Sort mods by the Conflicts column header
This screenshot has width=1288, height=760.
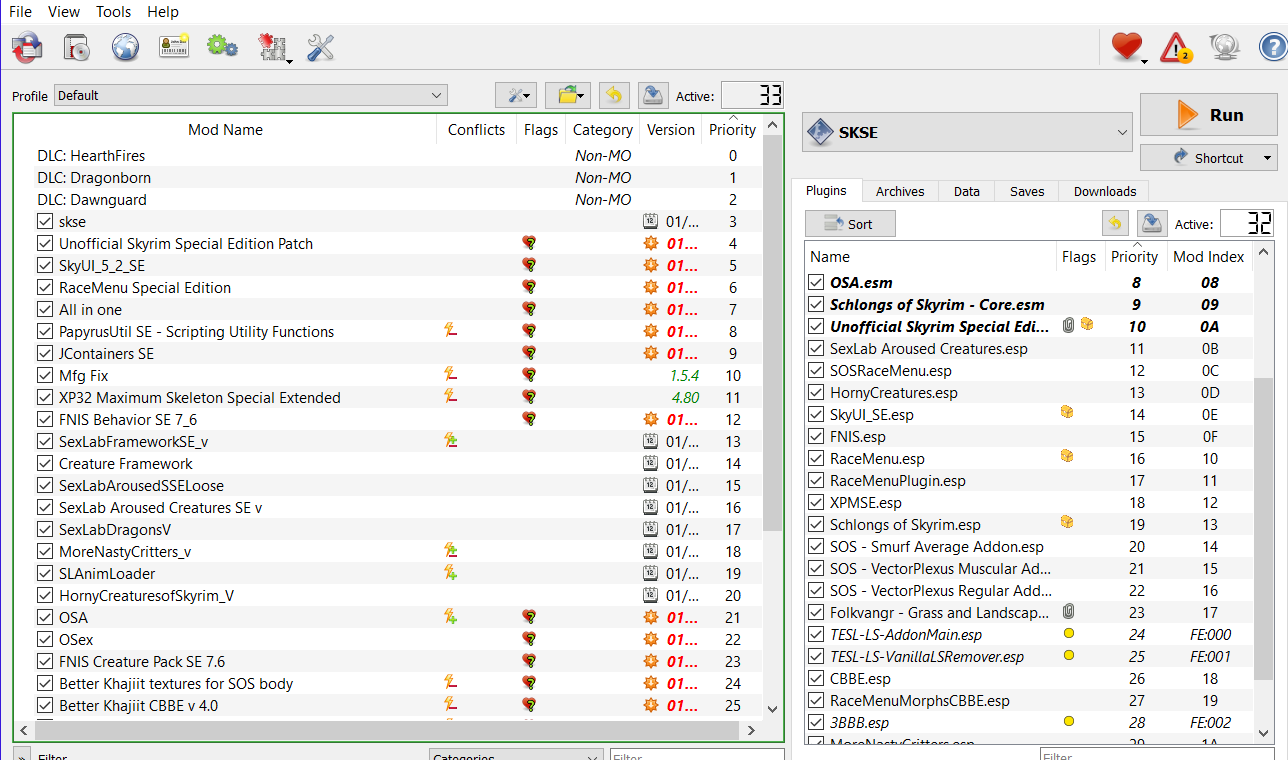click(476, 130)
